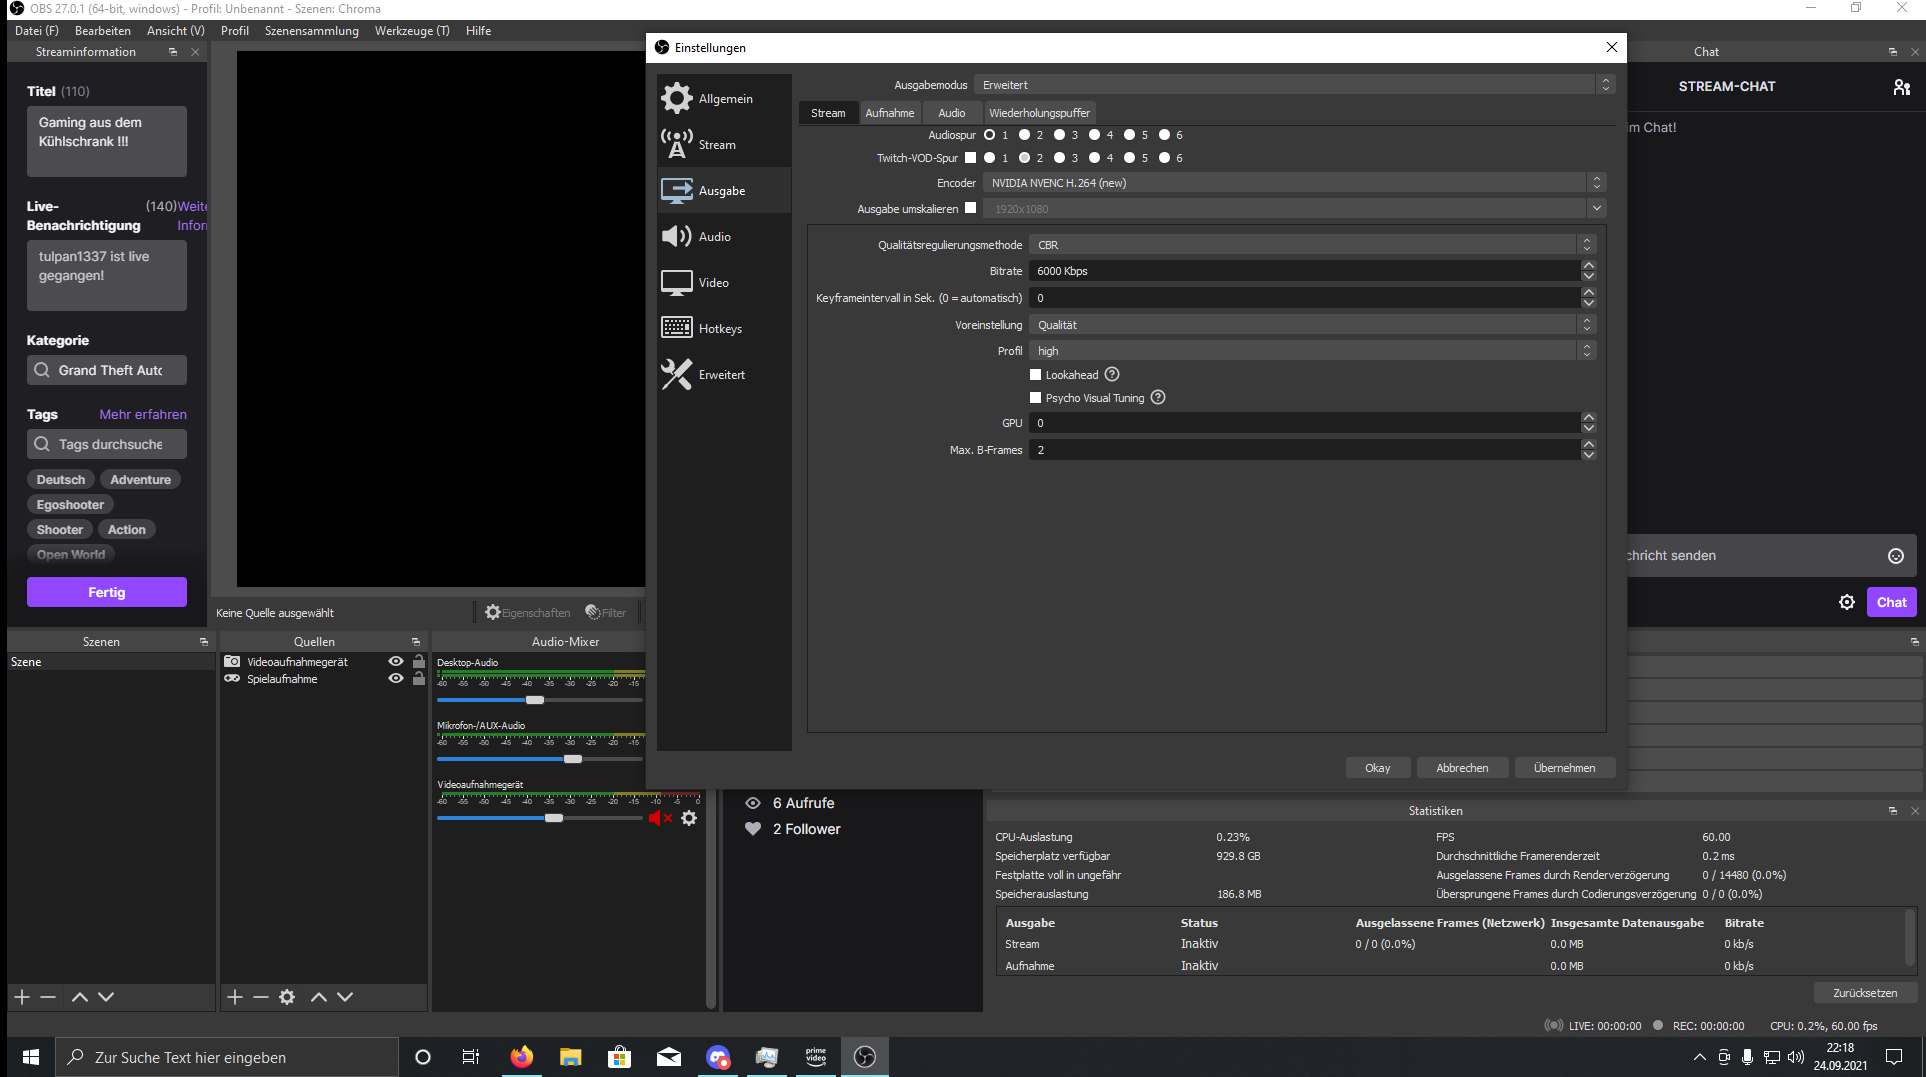Switch to the Aufnahme tab
This screenshot has width=1926, height=1077.
coord(889,113)
